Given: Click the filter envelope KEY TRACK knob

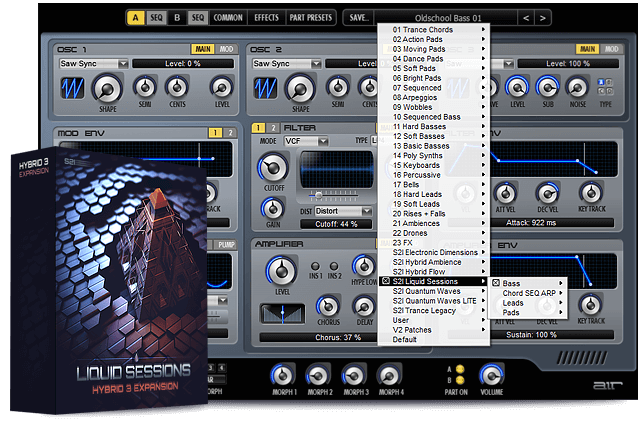Looking at the screenshot, I should (591, 193).
